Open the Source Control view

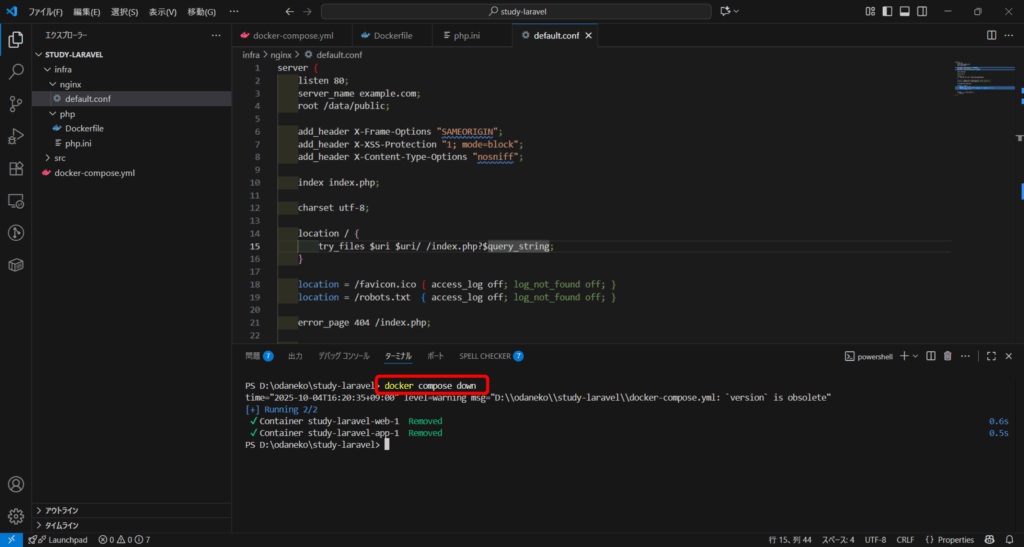click(x=16, y=104)
